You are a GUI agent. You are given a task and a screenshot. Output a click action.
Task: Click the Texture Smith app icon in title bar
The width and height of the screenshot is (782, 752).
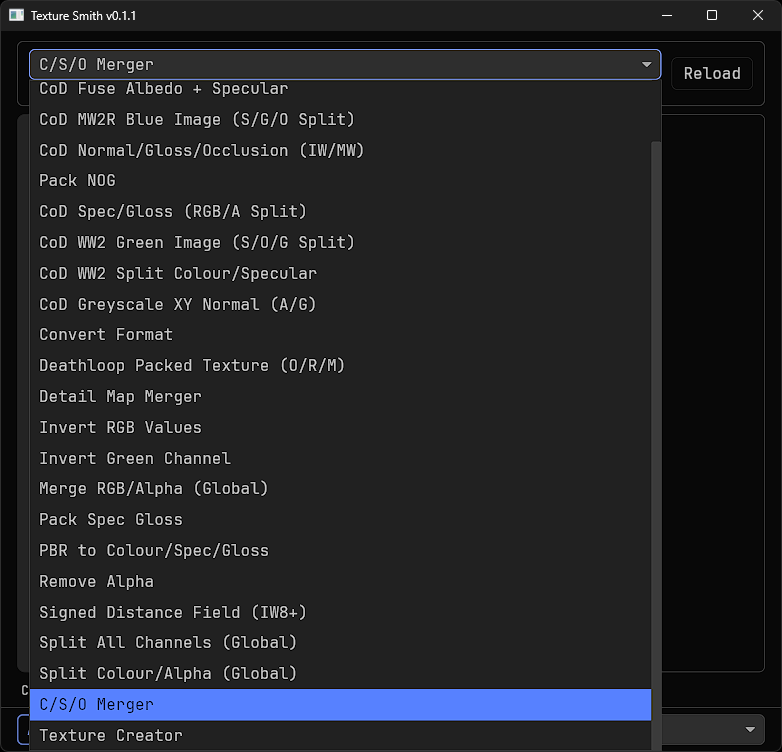[16, 15]
